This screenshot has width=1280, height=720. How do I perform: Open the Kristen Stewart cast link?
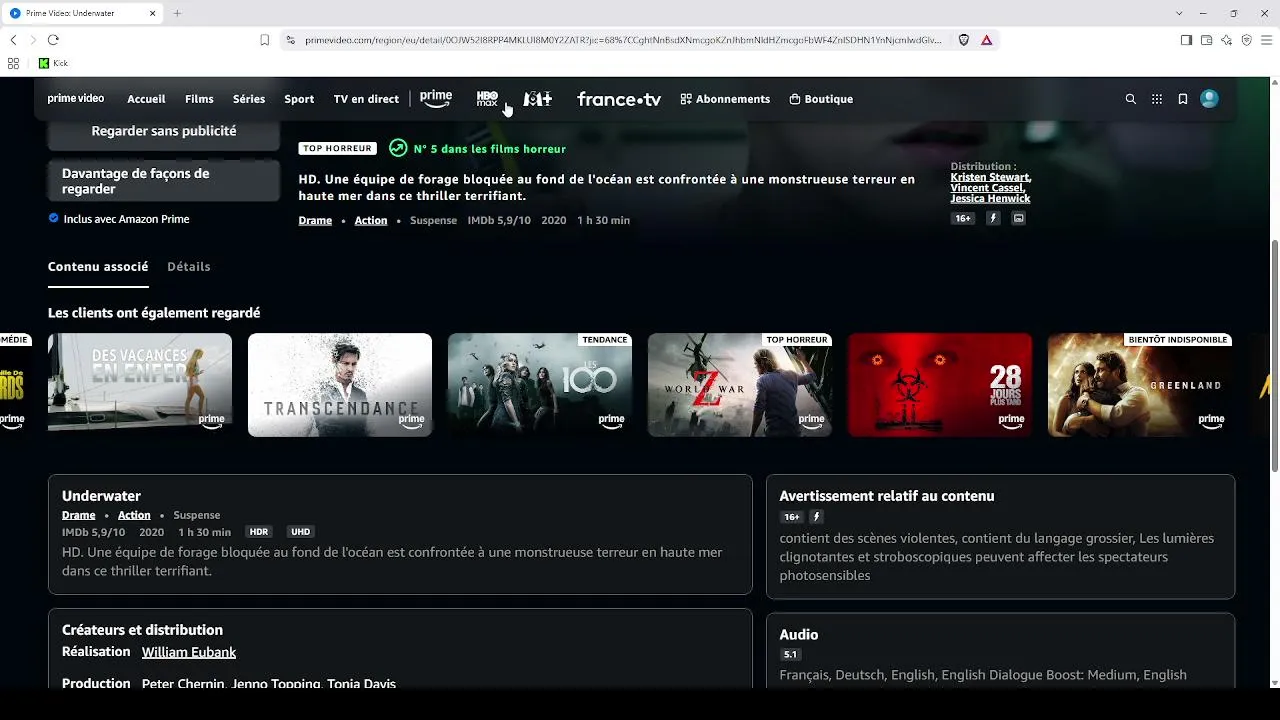[x=990, y=177]
